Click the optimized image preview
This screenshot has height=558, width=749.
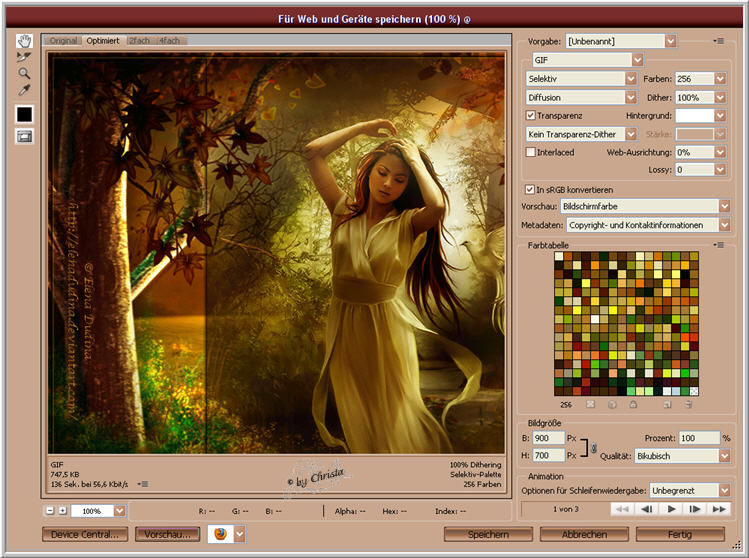(x=276, y=253)
